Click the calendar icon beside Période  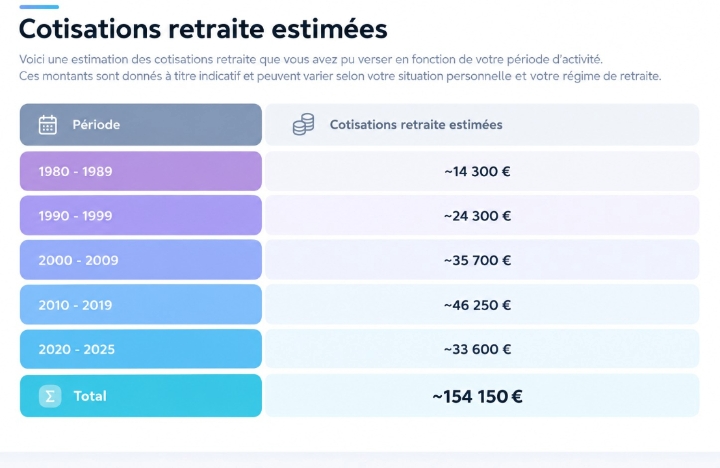coord(48,124)
